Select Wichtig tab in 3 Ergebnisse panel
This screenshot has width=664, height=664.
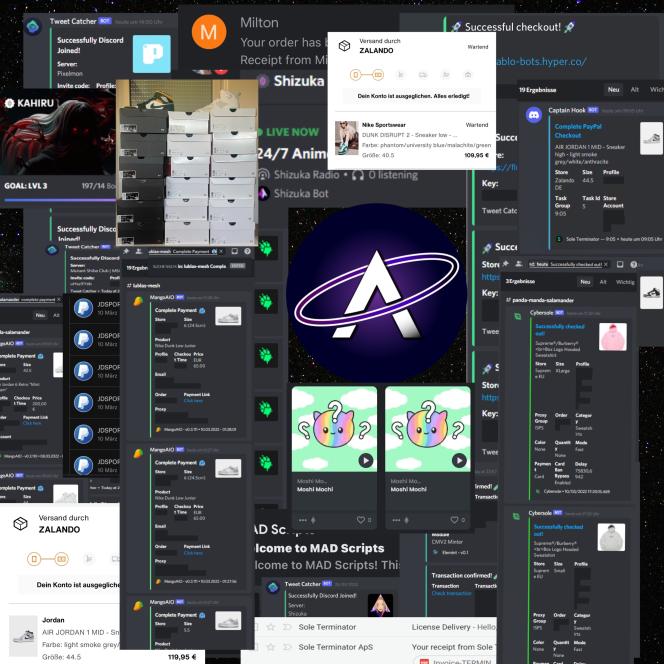tap(625, 282)
